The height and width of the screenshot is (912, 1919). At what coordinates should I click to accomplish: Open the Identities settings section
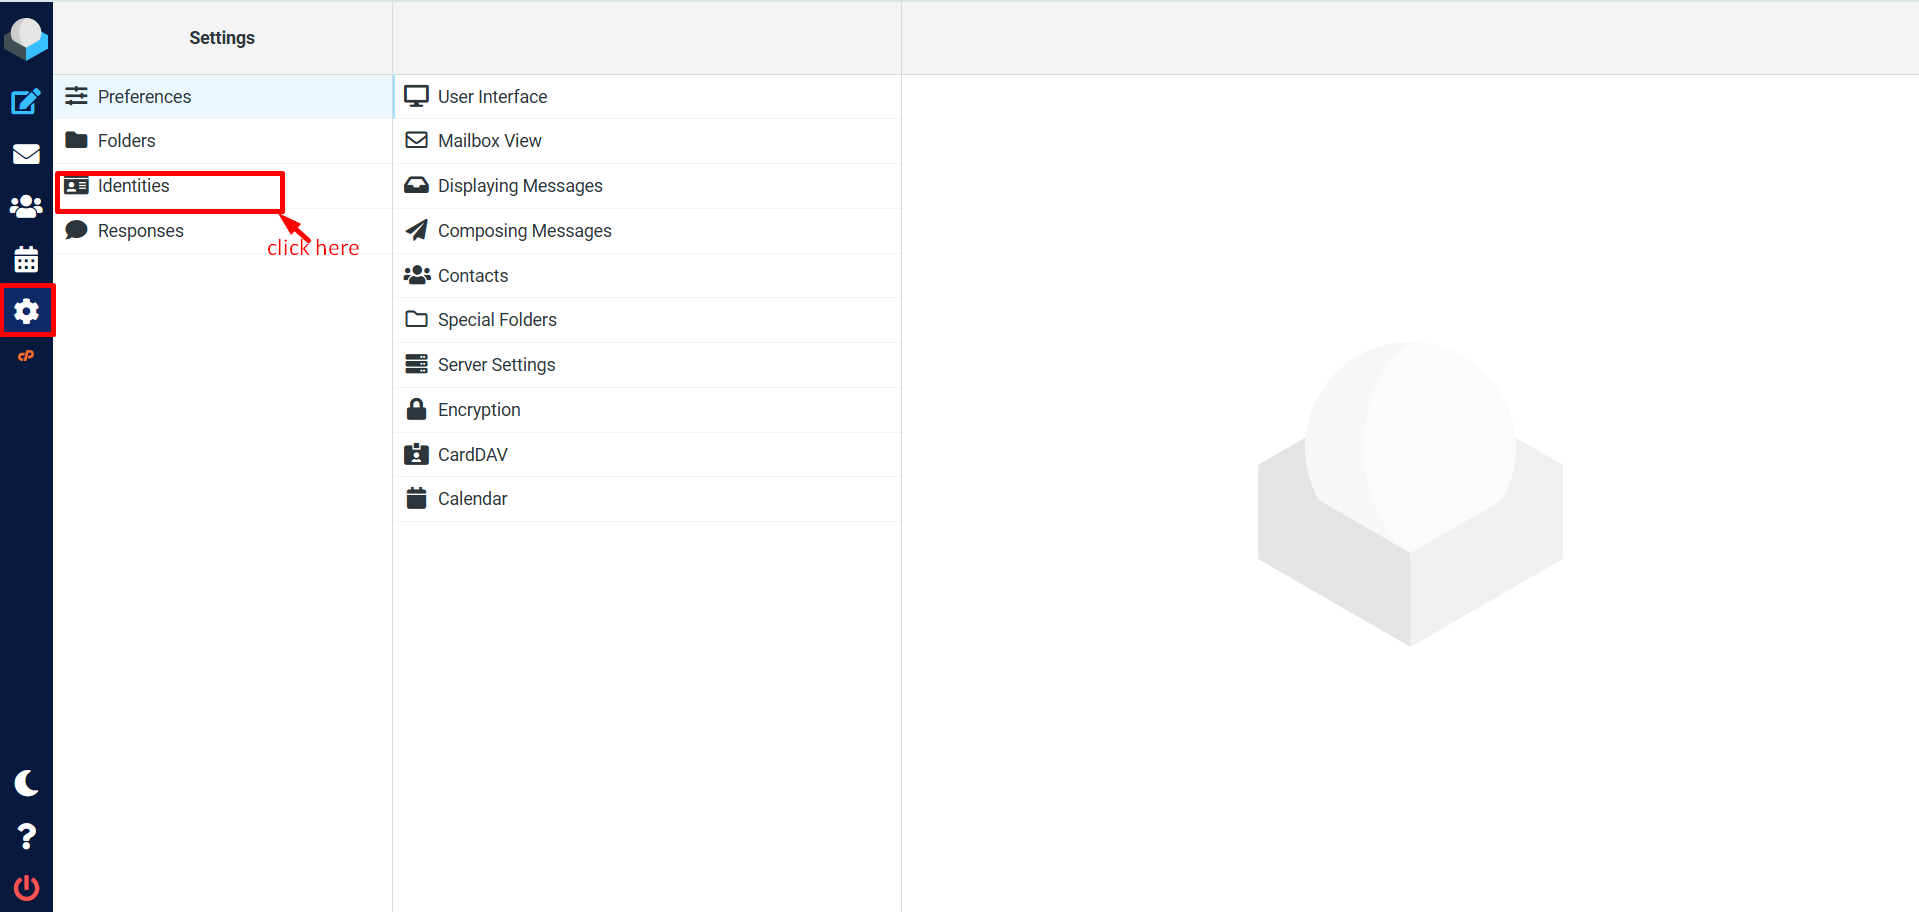tap(133, 186)
